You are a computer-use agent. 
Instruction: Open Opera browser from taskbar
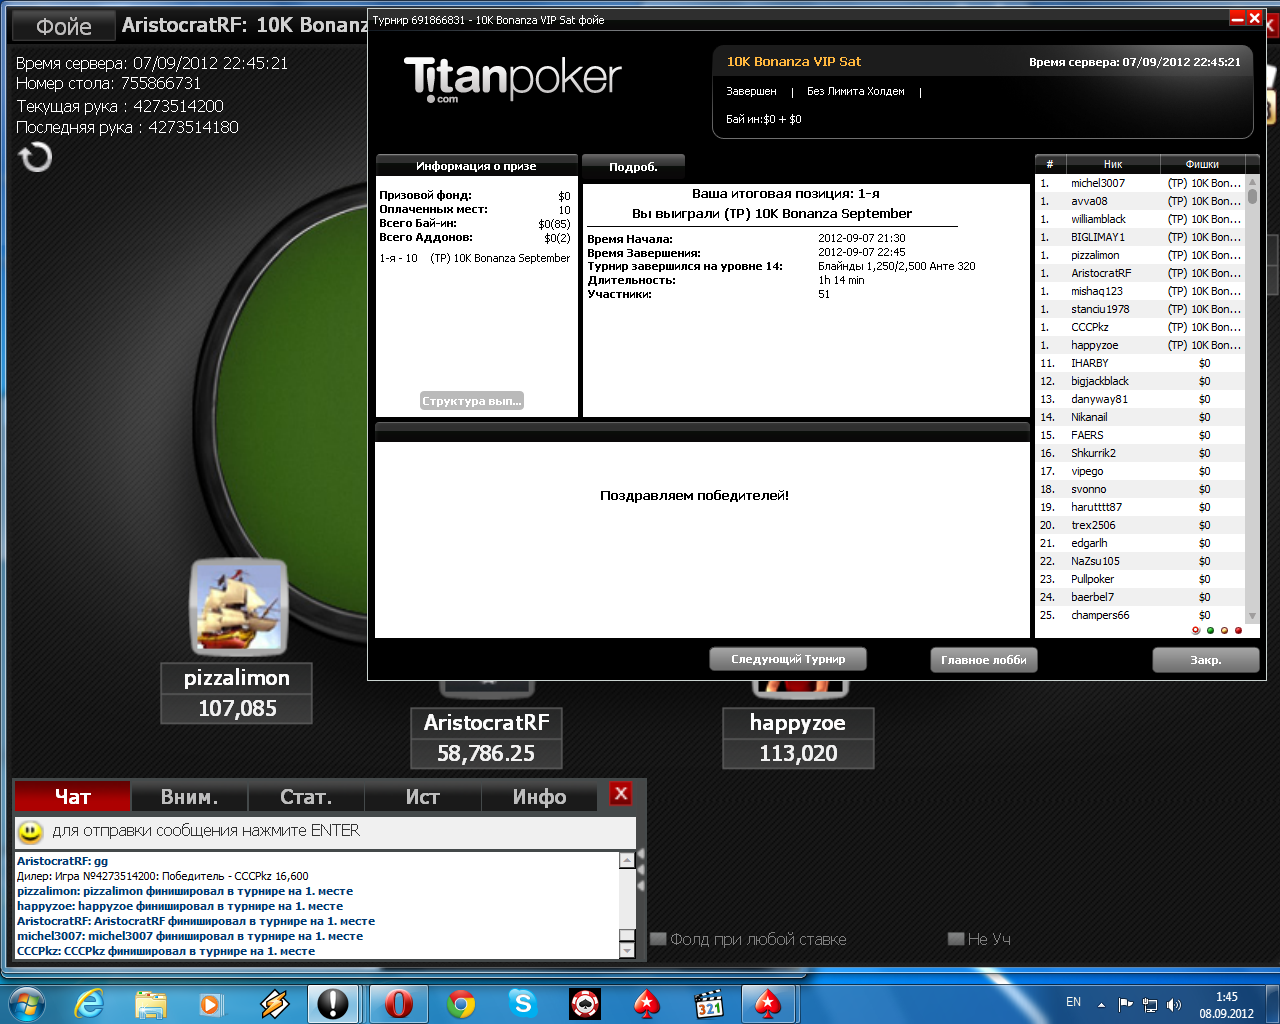[398, 1003]
